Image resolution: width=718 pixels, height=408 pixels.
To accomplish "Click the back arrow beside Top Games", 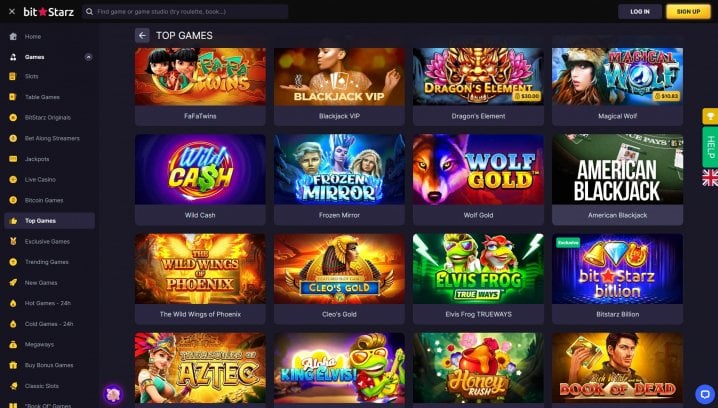I will (x=142, y=35).
